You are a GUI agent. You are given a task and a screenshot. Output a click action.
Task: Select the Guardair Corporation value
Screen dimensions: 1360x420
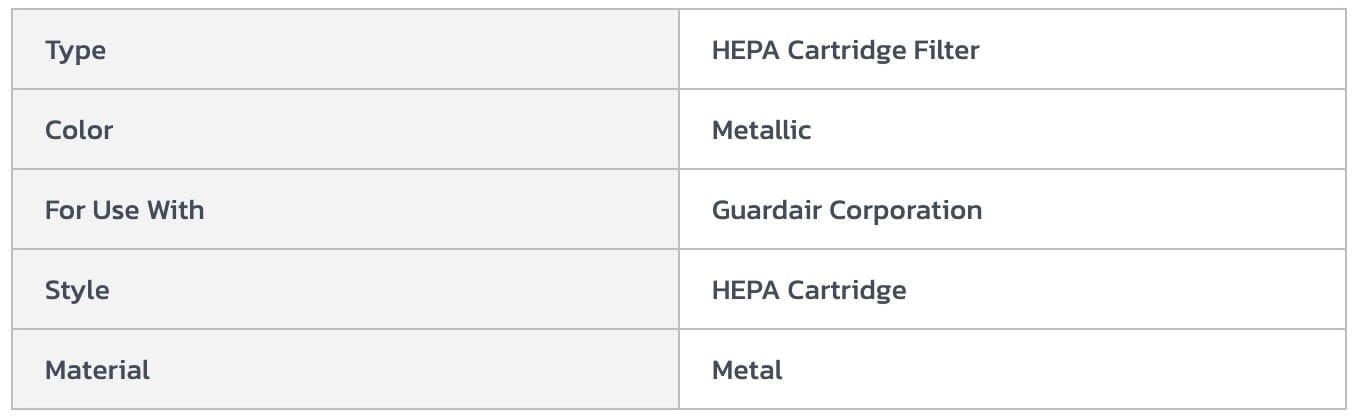(x=846, y=210)
